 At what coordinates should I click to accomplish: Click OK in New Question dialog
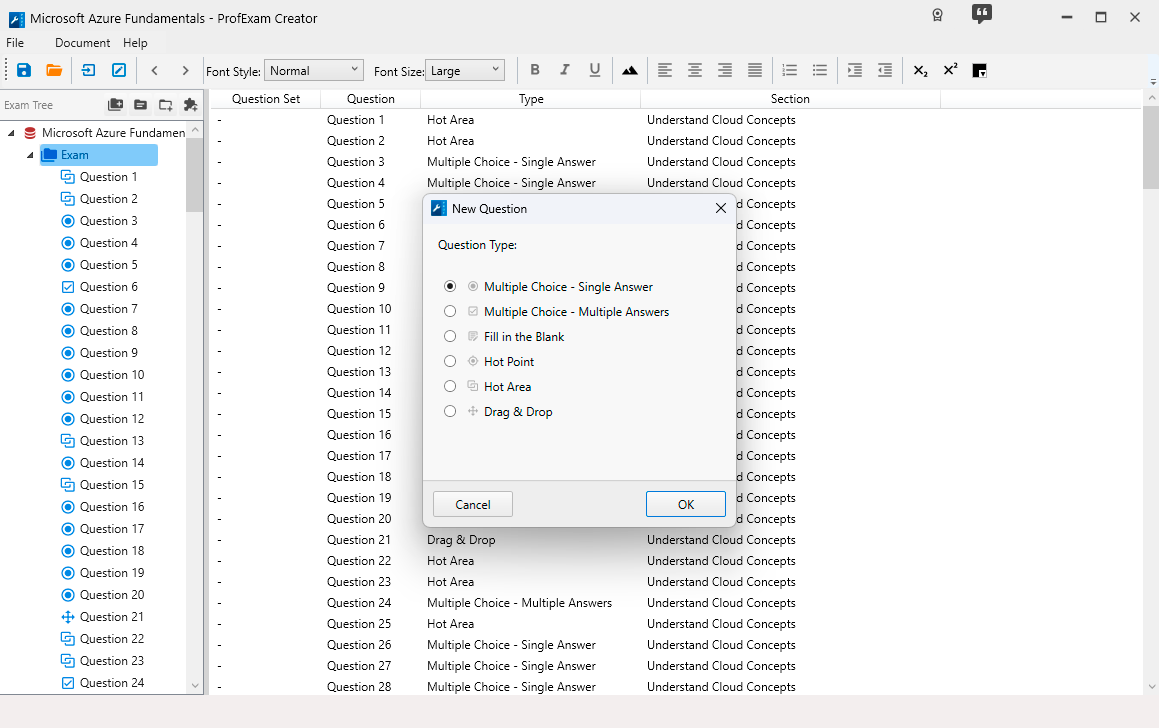point(685,504)
